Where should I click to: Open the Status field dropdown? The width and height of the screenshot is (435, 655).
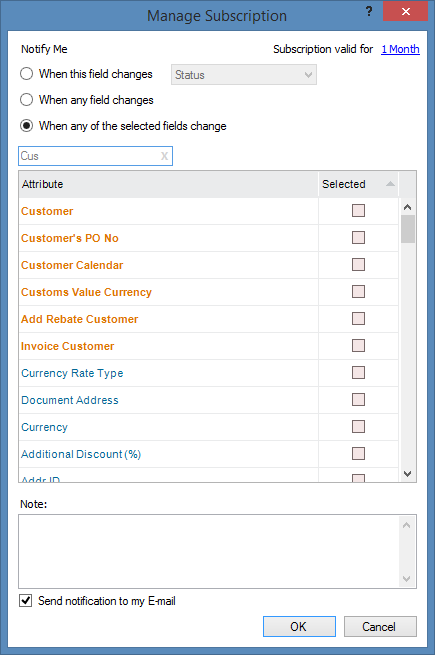point(244,75)
